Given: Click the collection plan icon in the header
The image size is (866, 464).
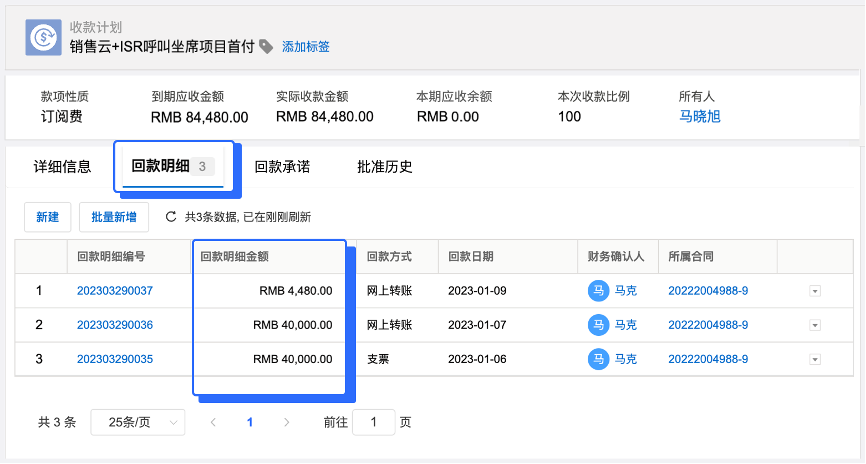Looking at the screenshot, I should 44,37.
